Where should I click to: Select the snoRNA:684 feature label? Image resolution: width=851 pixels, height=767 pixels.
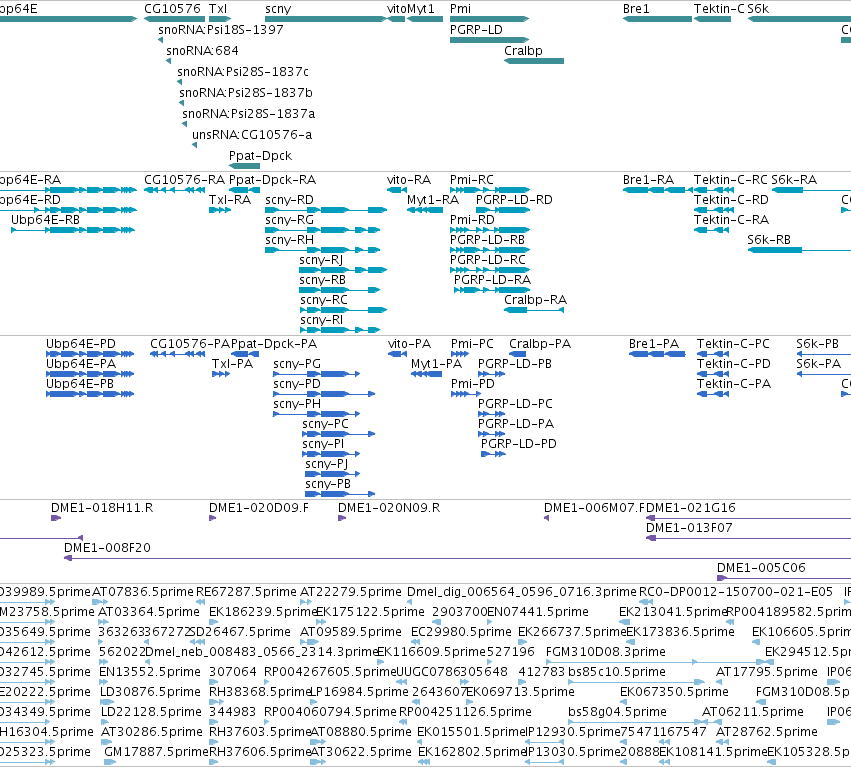[x=202, y=50]
